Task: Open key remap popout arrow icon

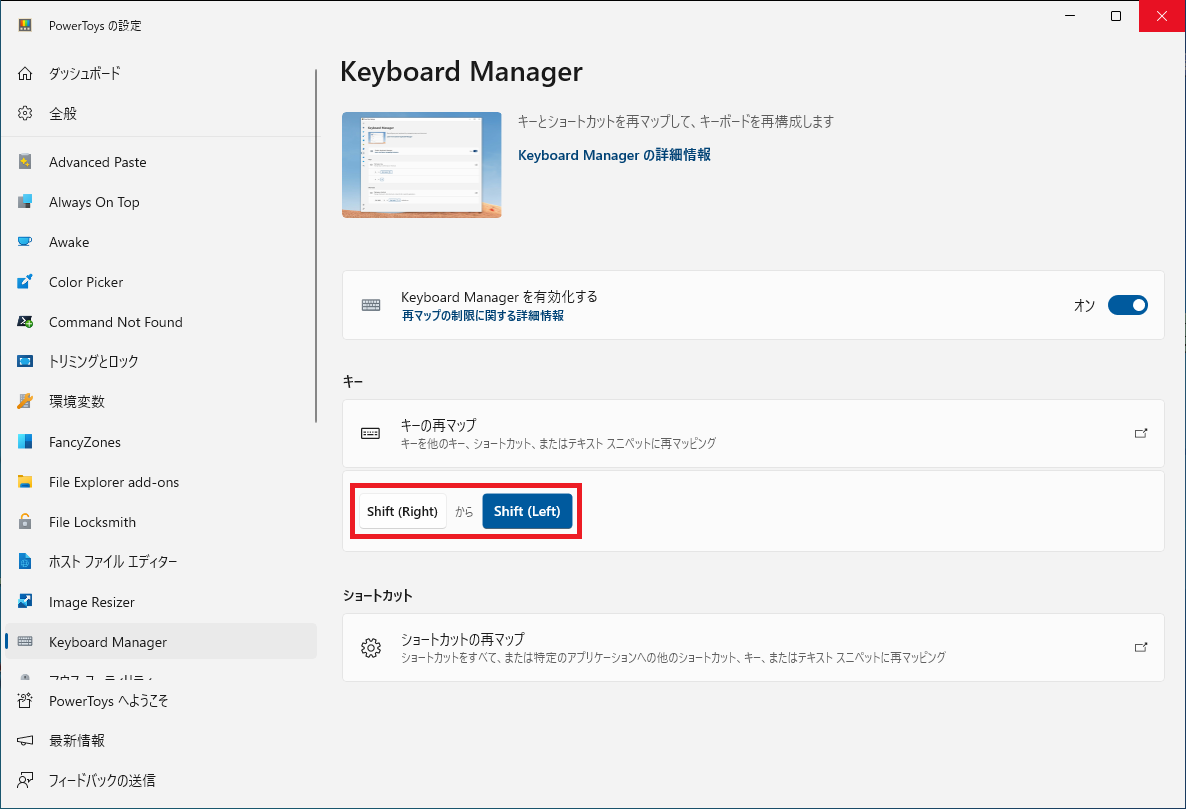Action: pyautogui.click(x=1141, y=433)
